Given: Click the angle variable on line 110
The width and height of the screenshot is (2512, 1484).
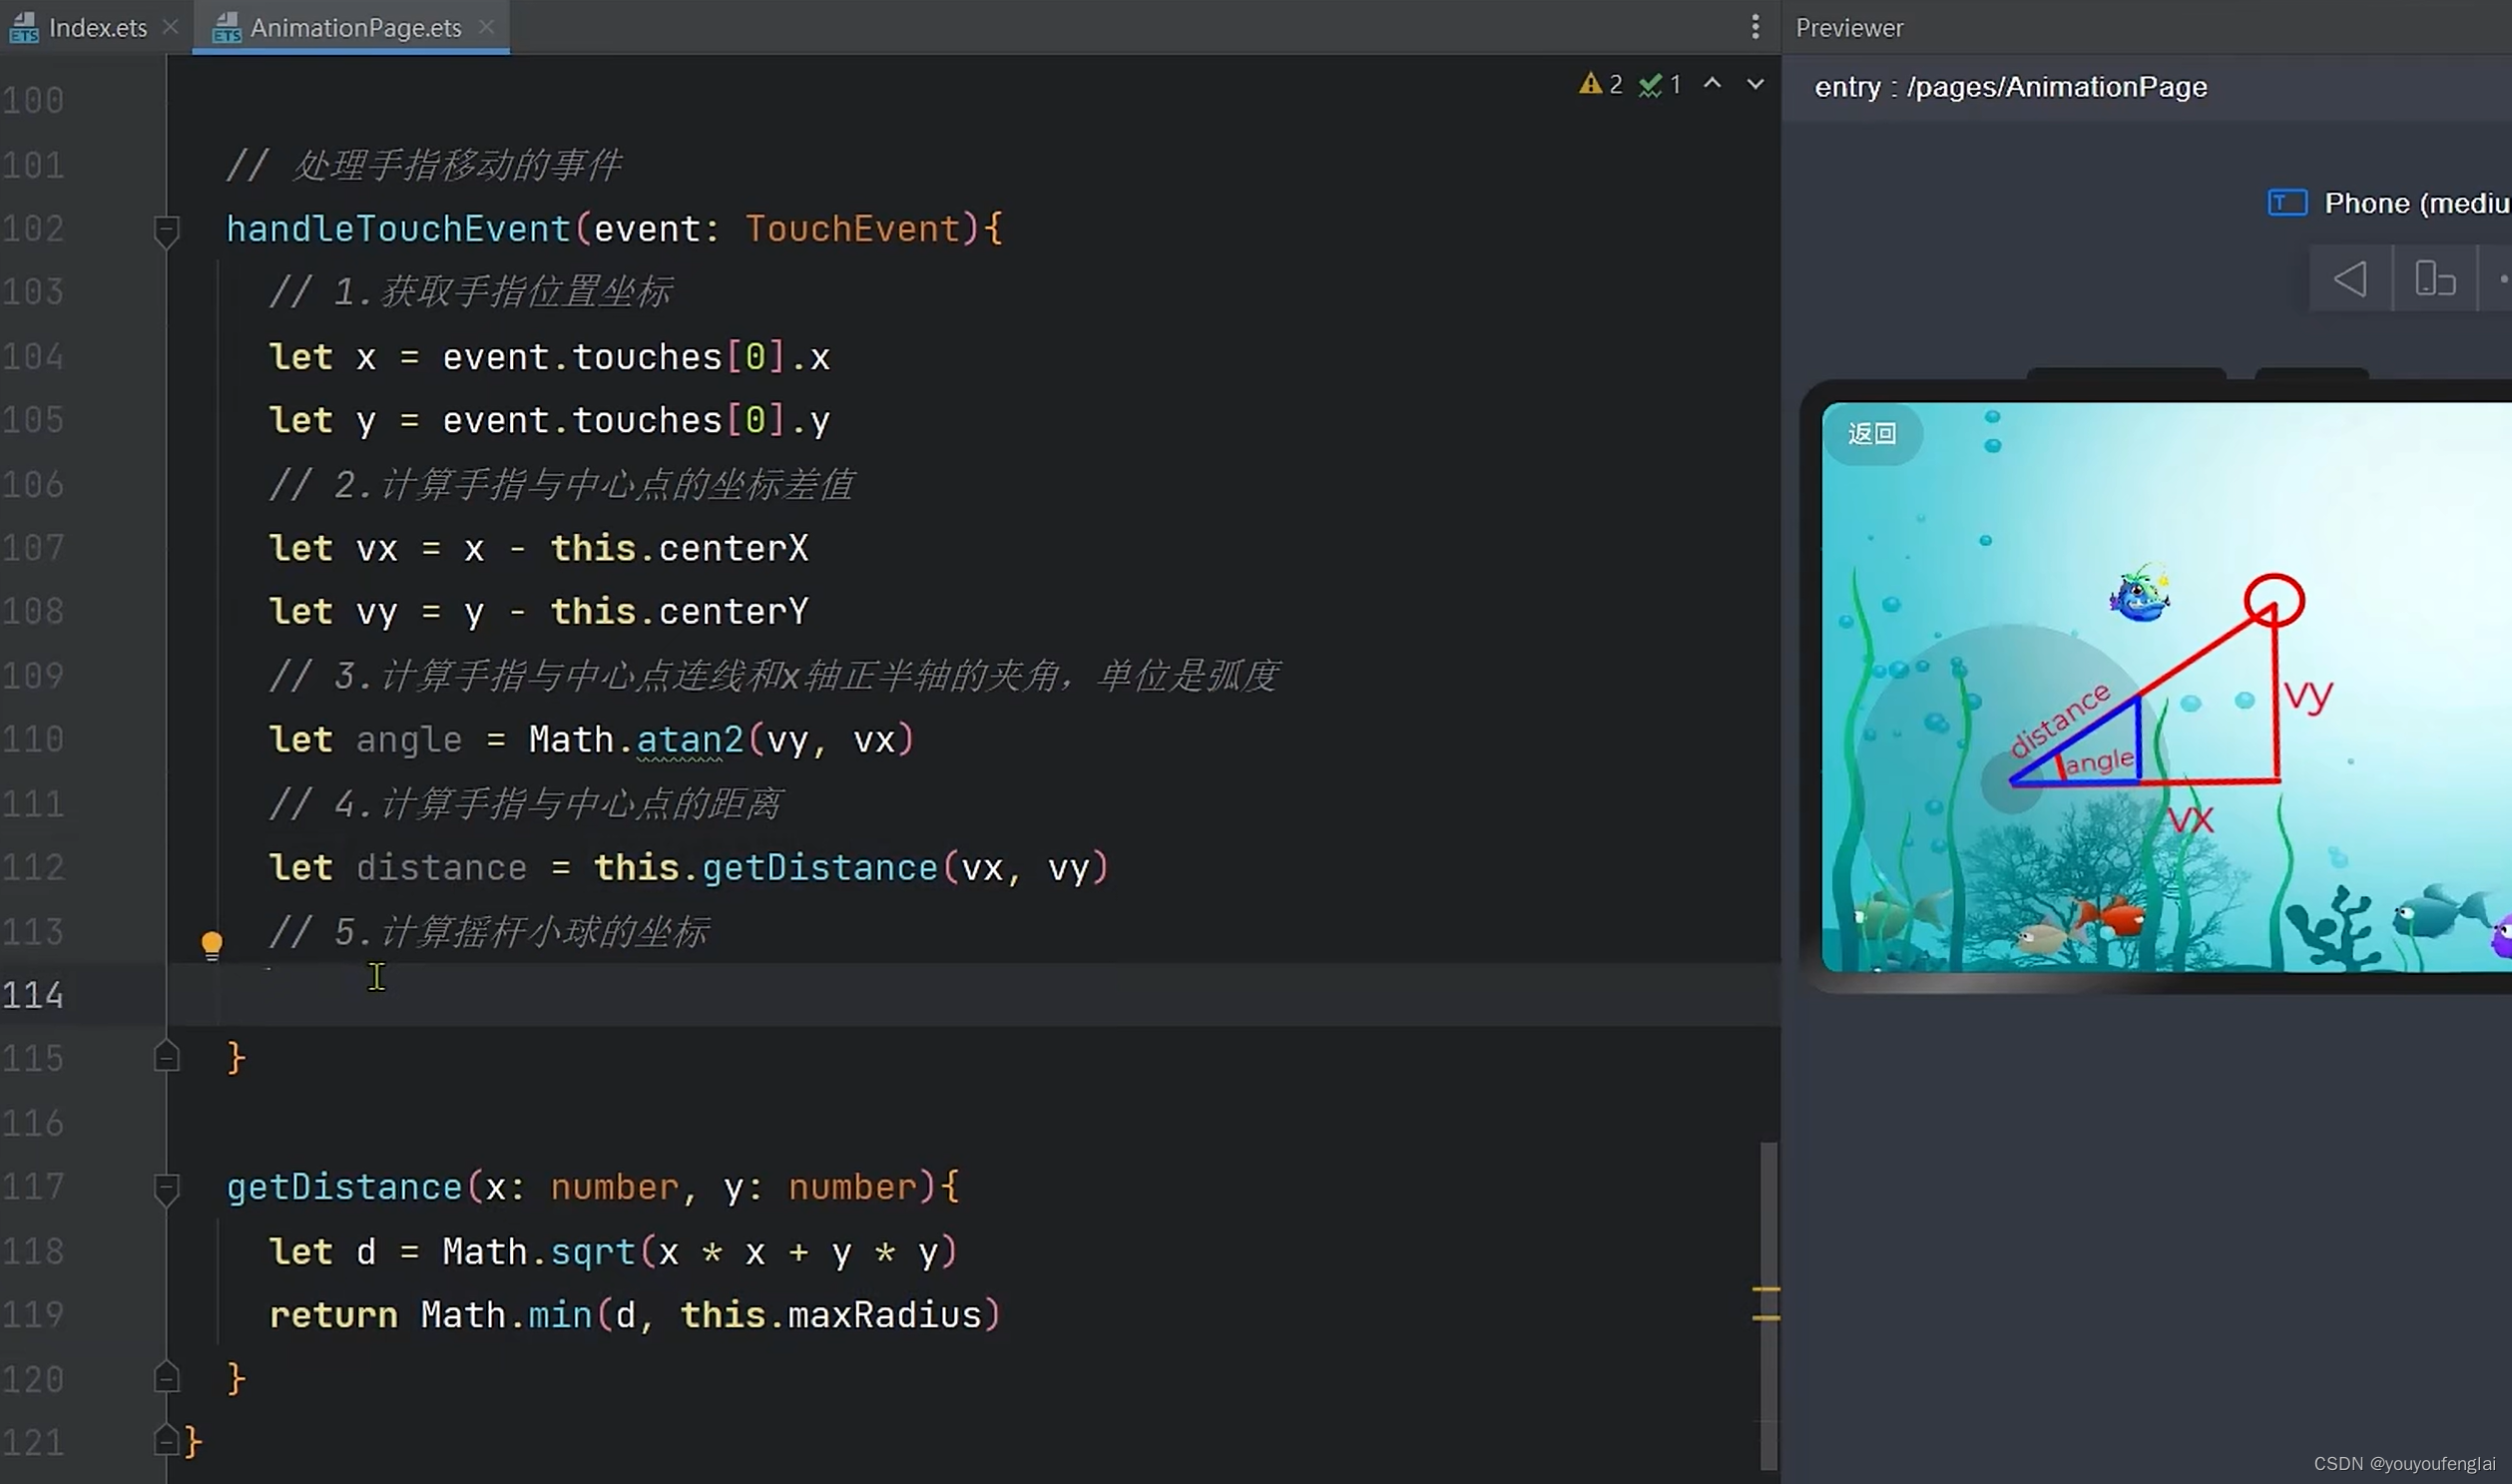Looking at the screenshot, I should [409, 740].
